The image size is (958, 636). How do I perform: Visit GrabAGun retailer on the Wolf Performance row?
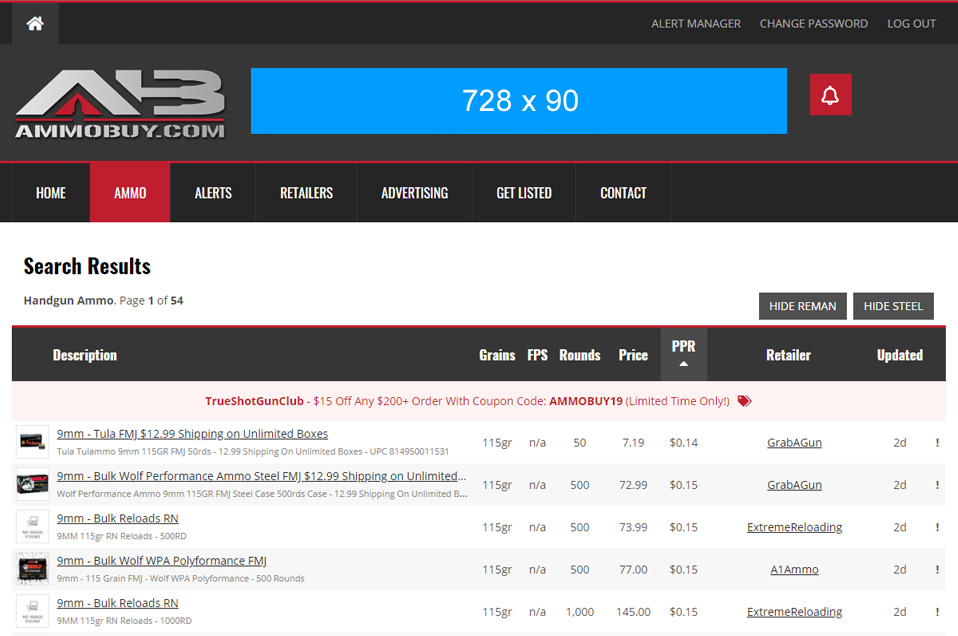point(794,484)
